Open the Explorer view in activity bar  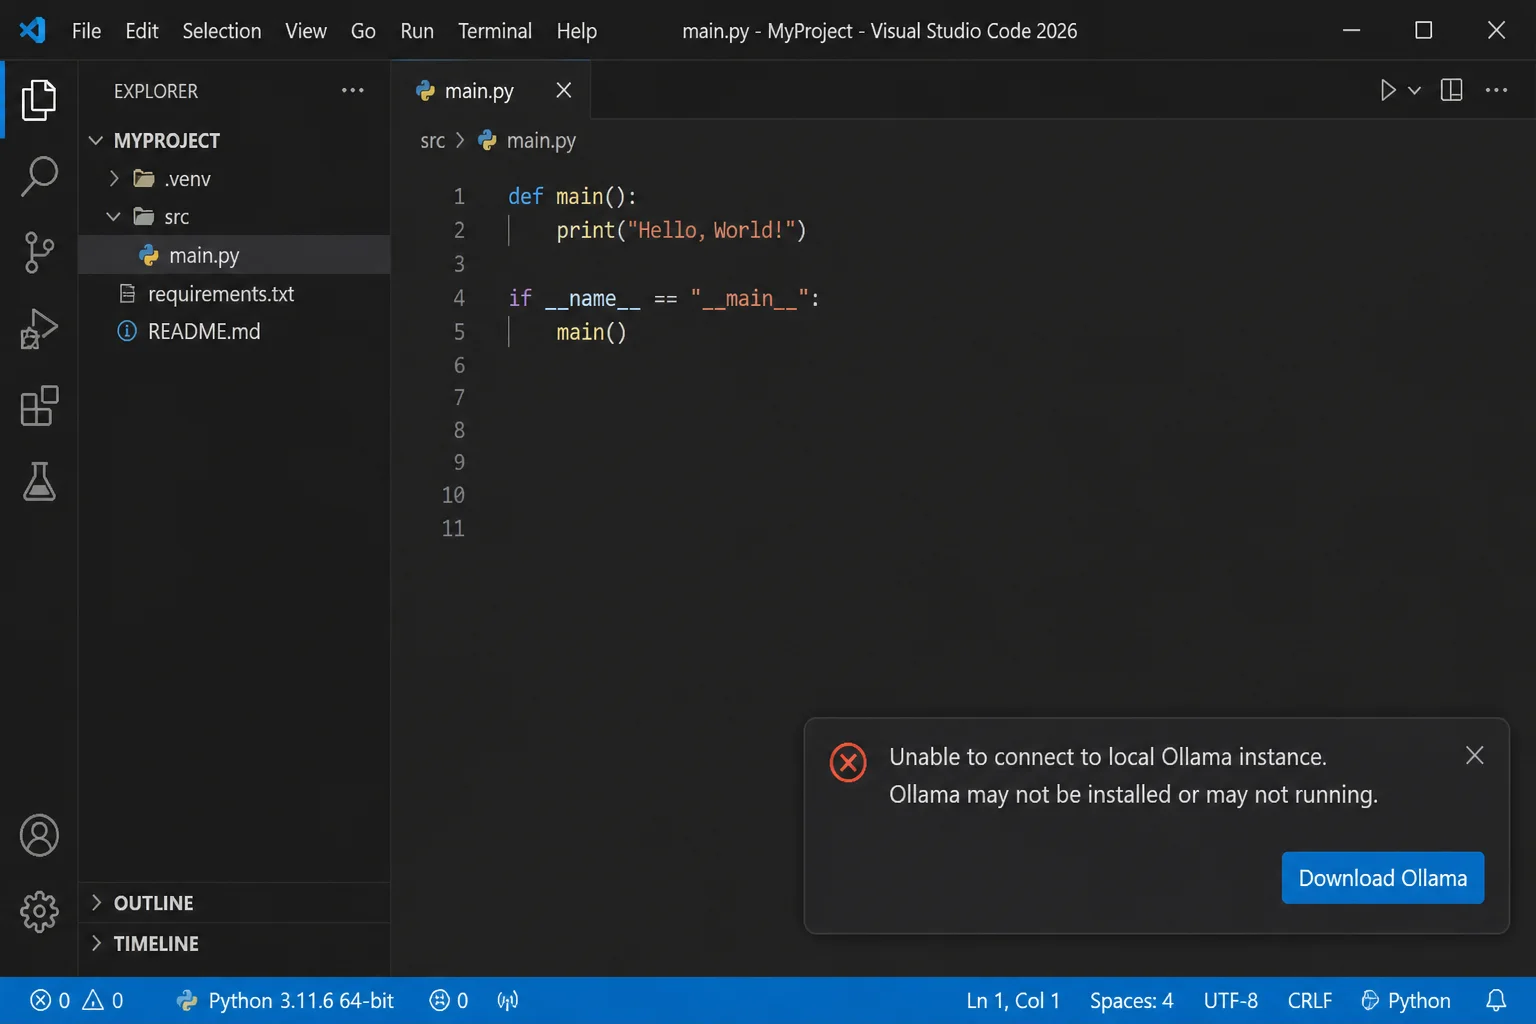pyautogui.click(x=39, y=100)
